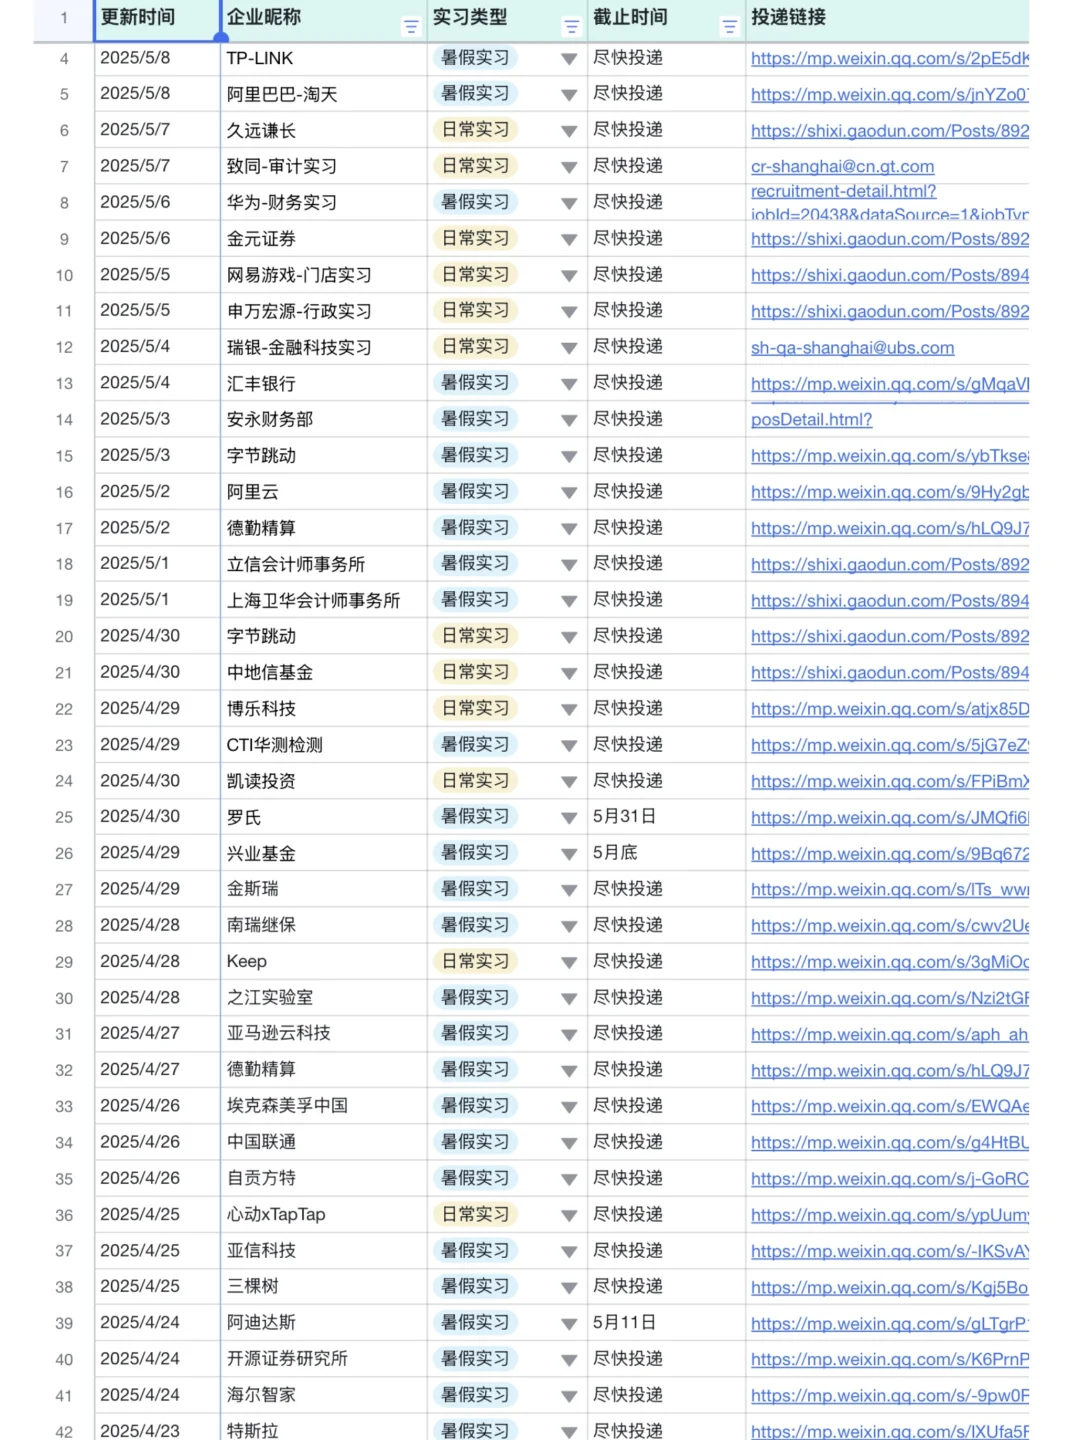The image size is (1080, 1440).
Task: Select company cell 亚马逊云科技
Action: (x=323, y=1034)
